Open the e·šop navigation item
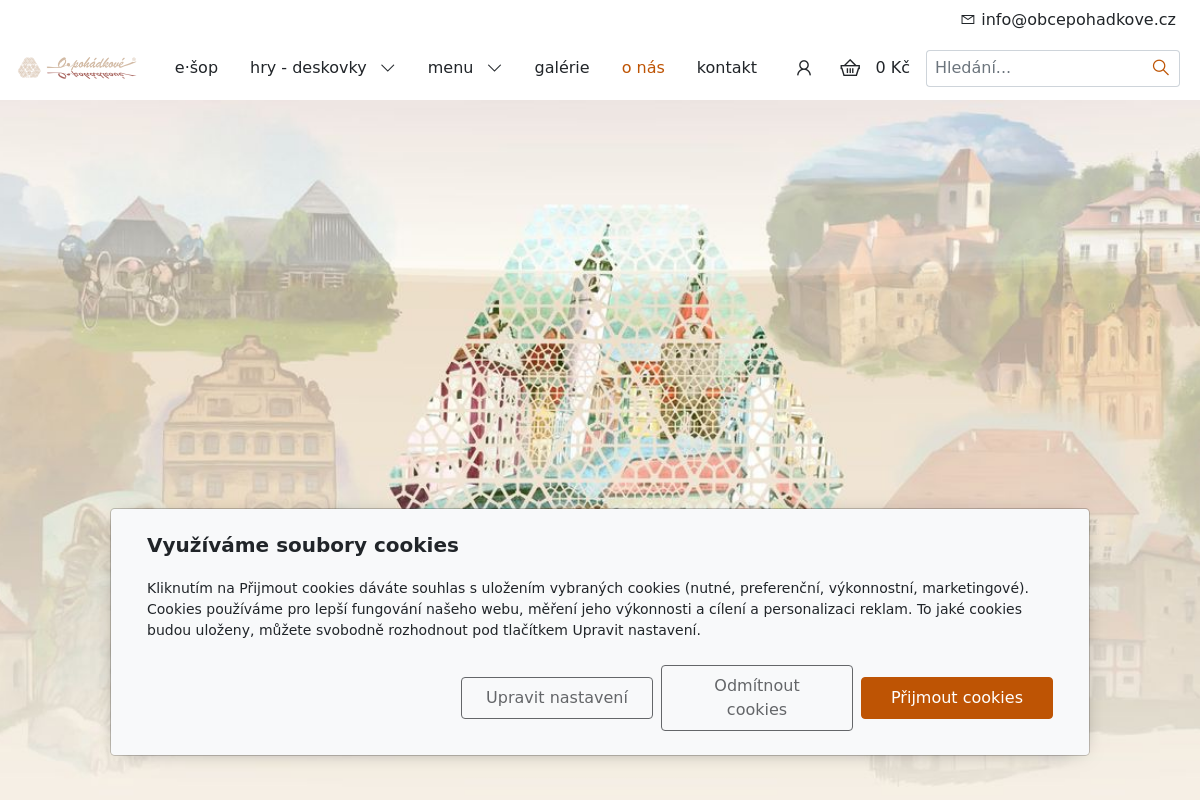The width and height of the screenshot is (1200, 800). pos(196,68)
